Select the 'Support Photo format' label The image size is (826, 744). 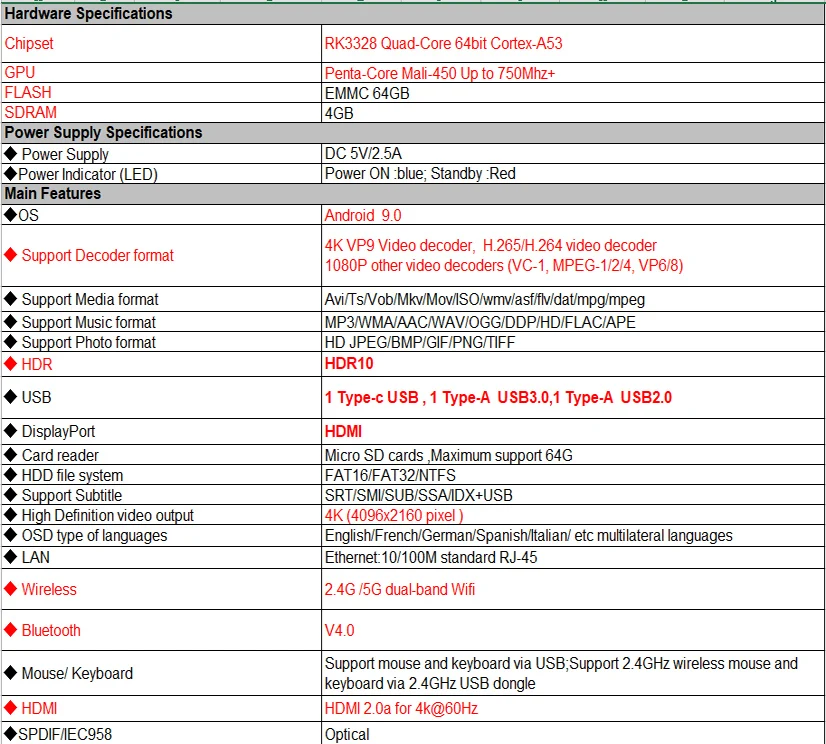(161, 342)
